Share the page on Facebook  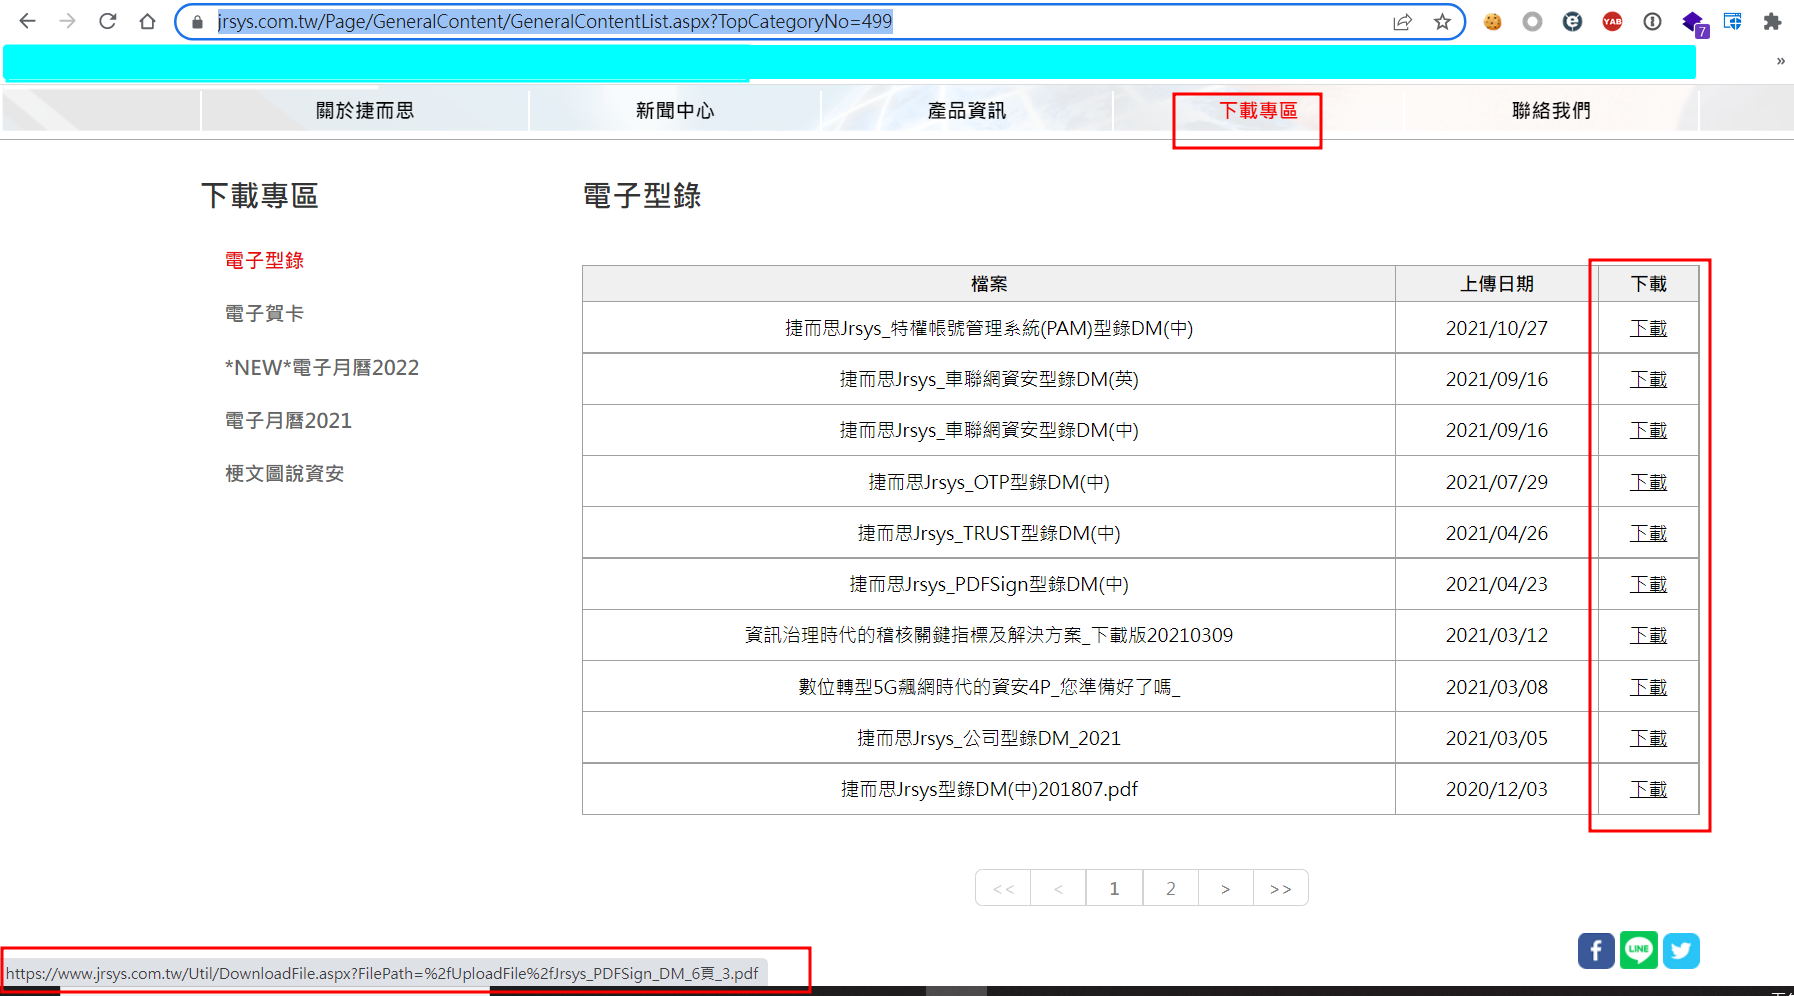[x=1596, y=950]
